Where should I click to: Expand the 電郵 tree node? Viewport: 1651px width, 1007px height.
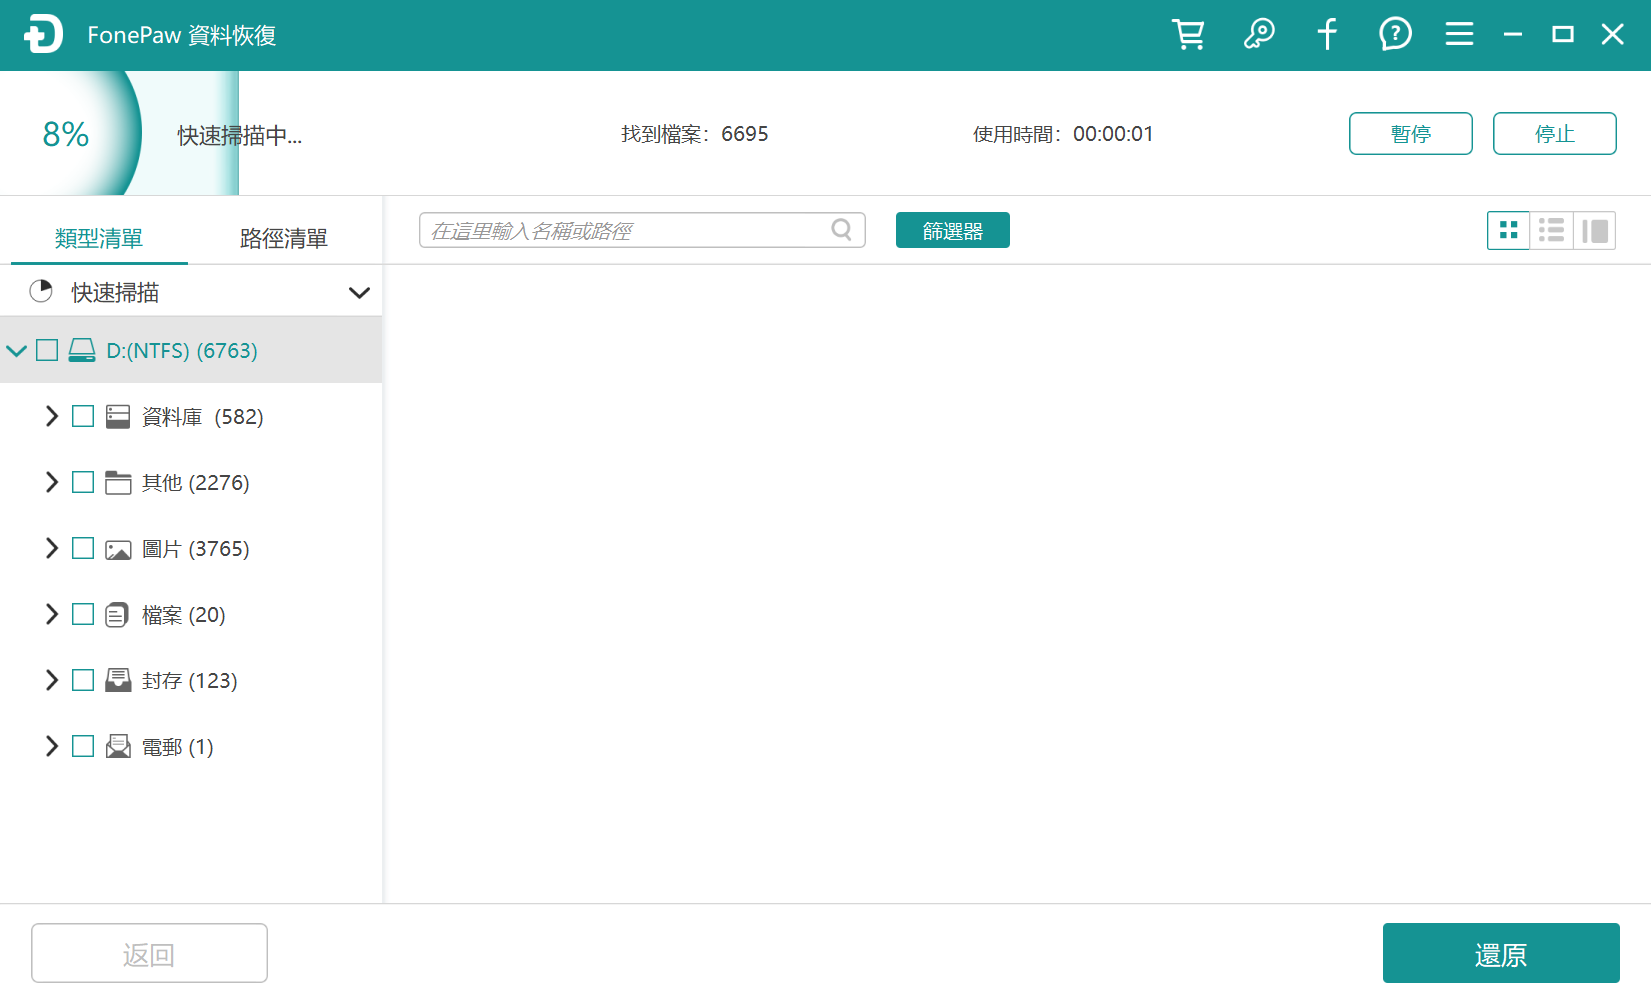point(52,746)
